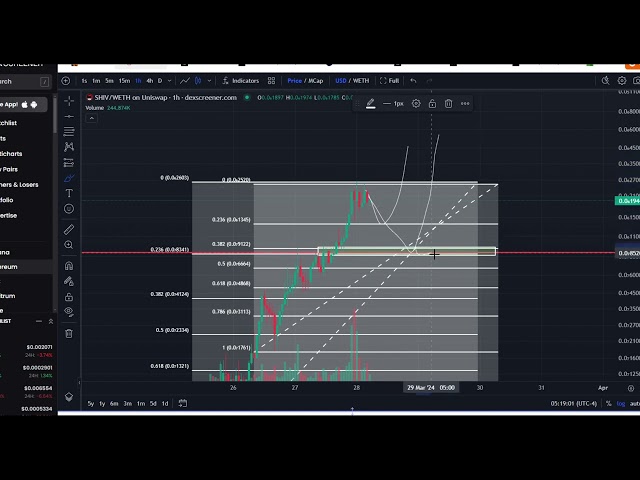Open drawing settings gear in floating toolbar
Image resolution: width=640 pixels, height=480 pixels.
click(416, 103)
